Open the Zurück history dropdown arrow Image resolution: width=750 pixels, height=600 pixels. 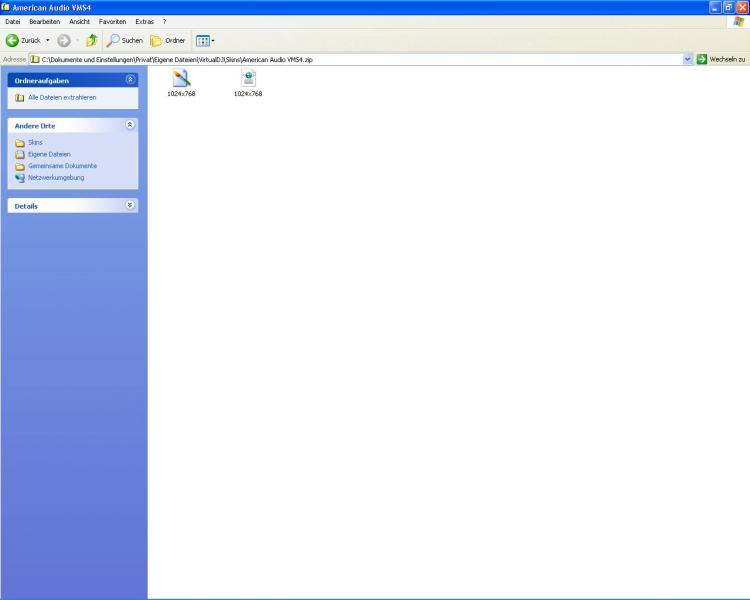pos(48,41)
